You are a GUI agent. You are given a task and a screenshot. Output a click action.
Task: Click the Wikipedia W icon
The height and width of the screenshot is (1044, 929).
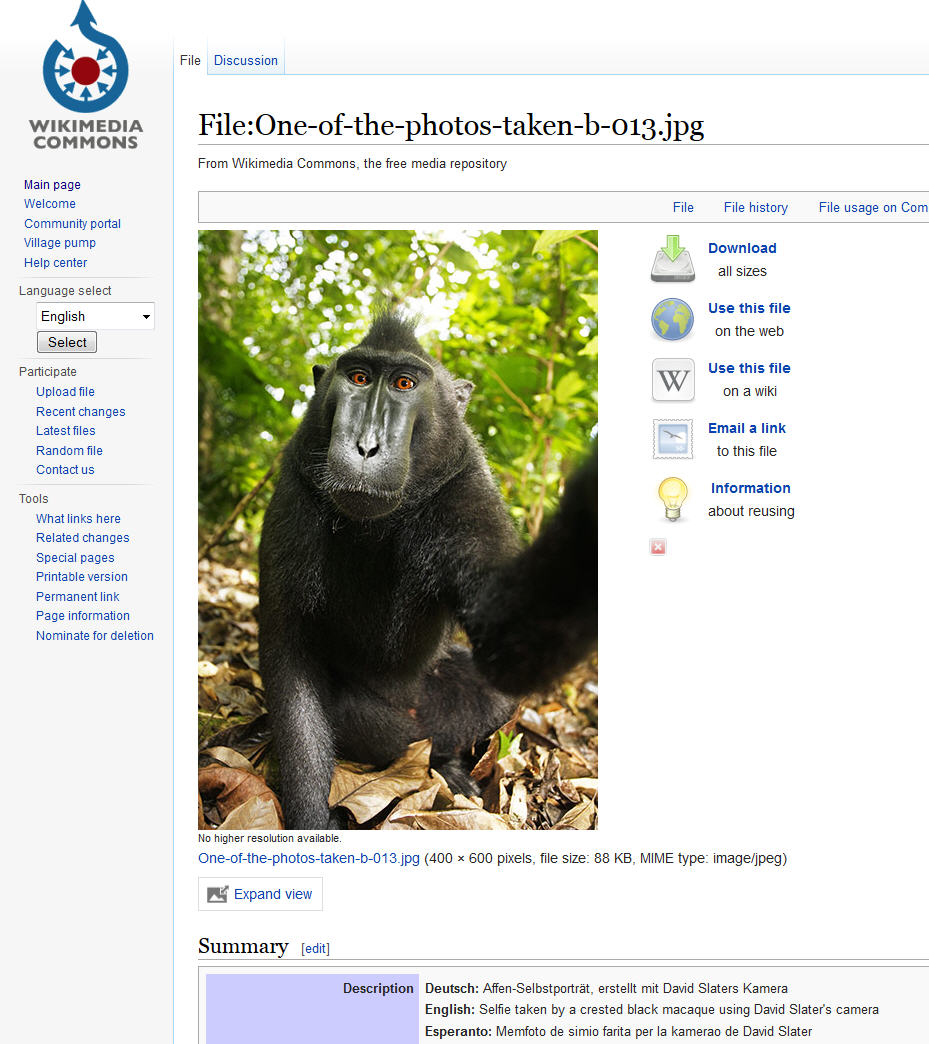coord(672,380)
